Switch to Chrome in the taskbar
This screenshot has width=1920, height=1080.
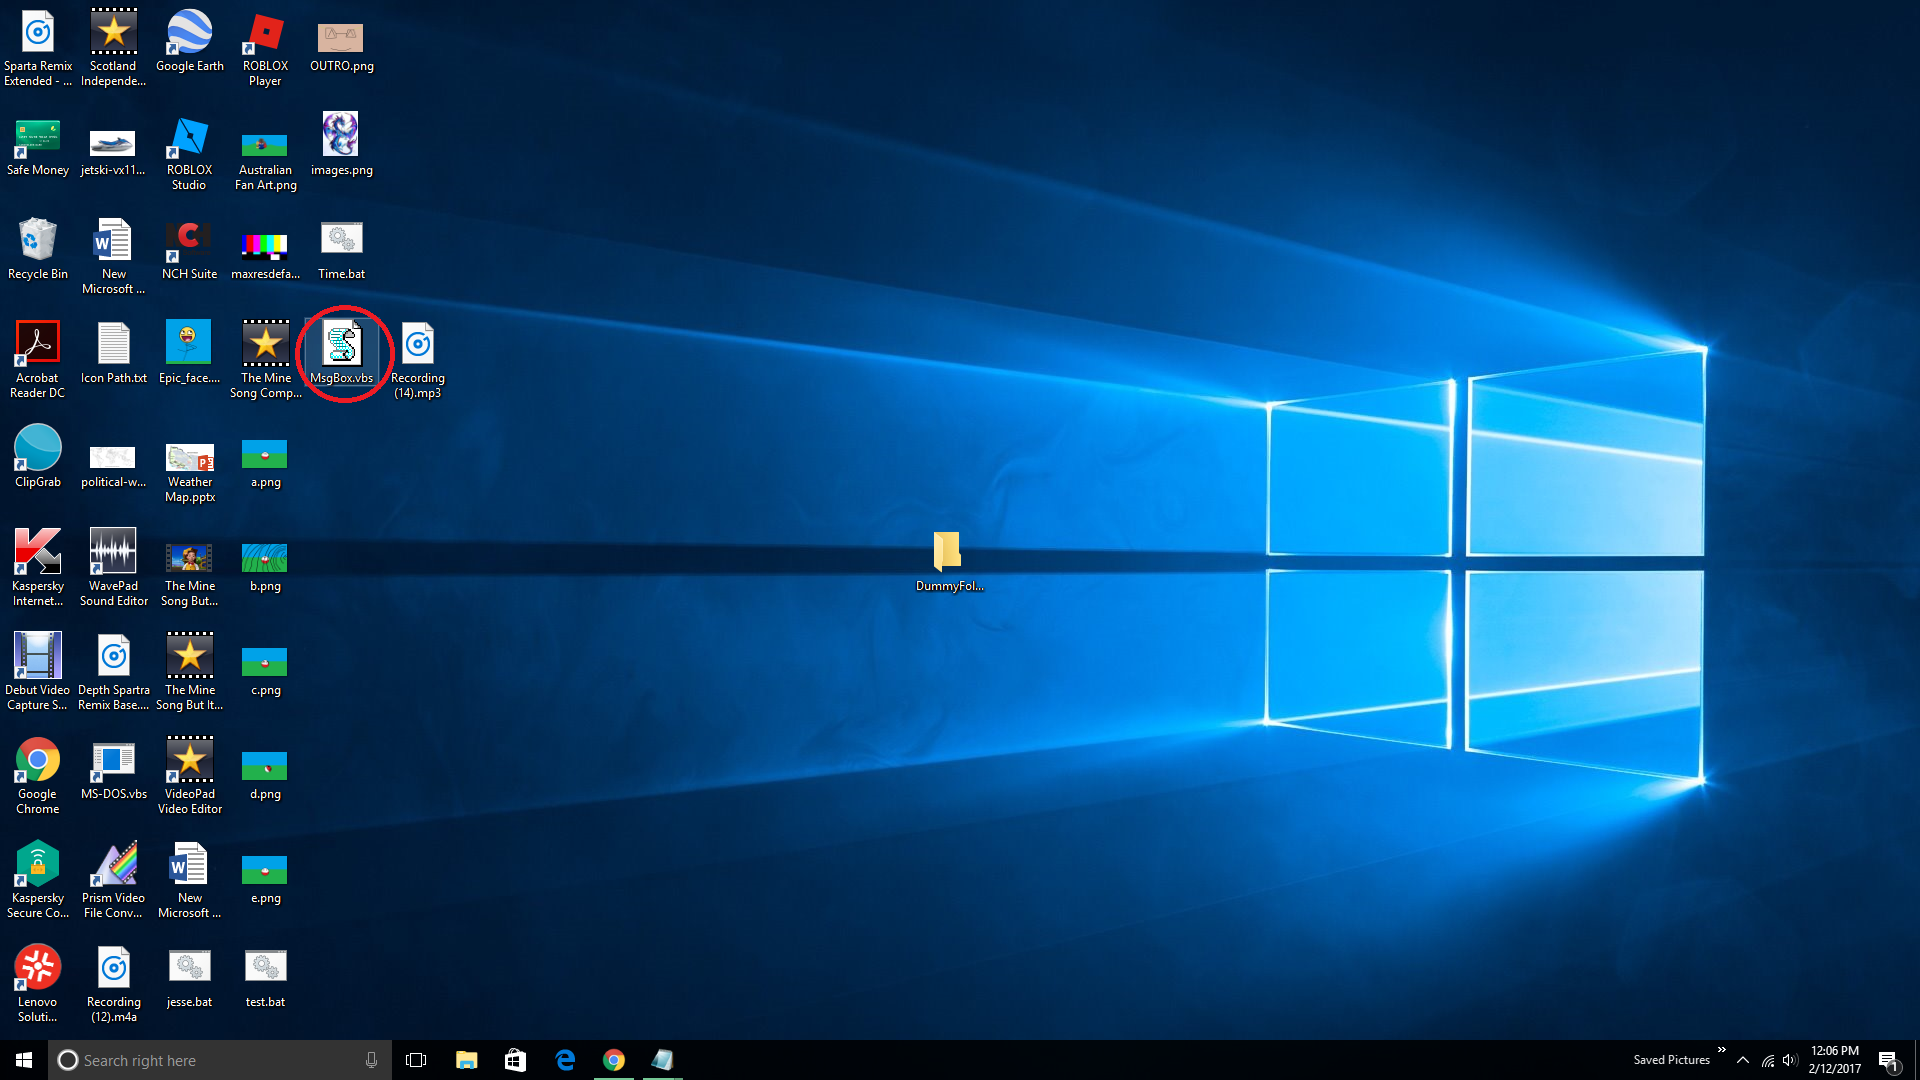[613, 1060]
